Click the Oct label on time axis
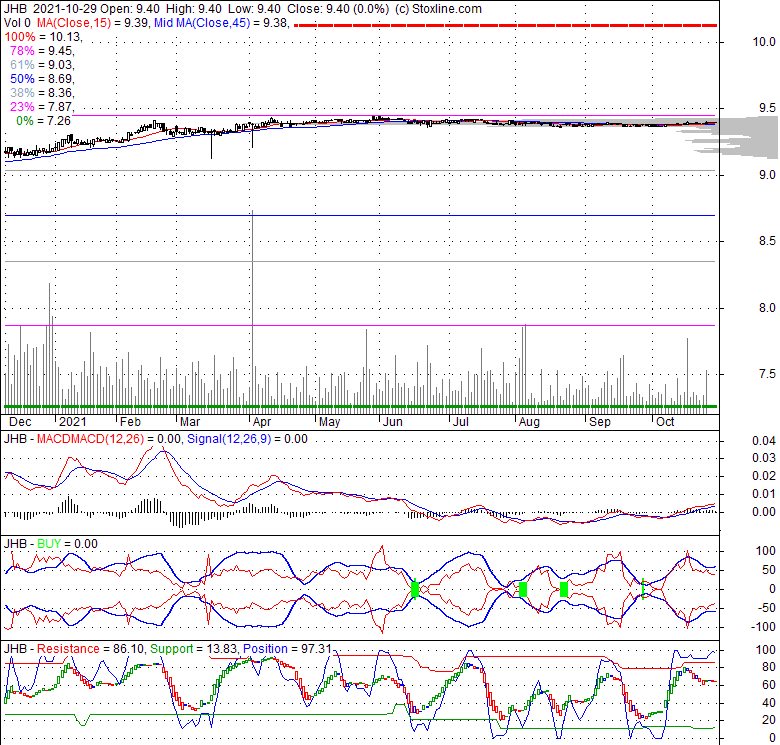Screen dimensions: 780x745 [665, 422]
